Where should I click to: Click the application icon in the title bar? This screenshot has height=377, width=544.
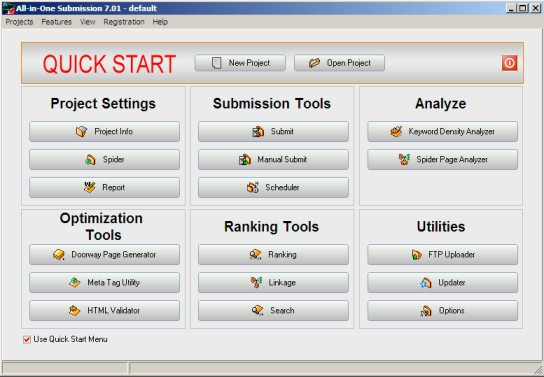[x=8, y=8]
